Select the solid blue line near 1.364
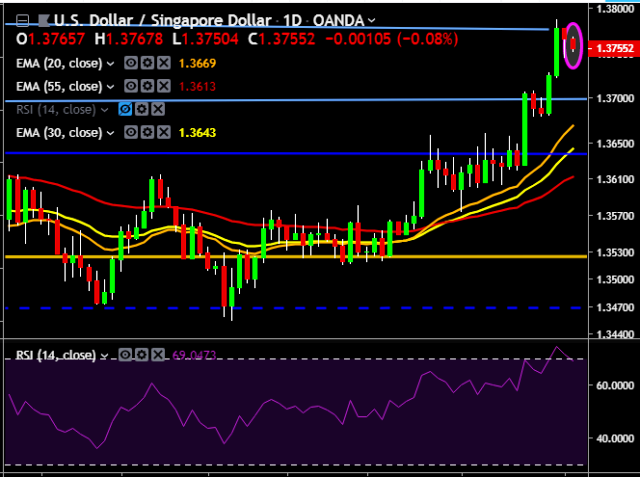Viewport: 640px width, 477px height. click(296, 153)
